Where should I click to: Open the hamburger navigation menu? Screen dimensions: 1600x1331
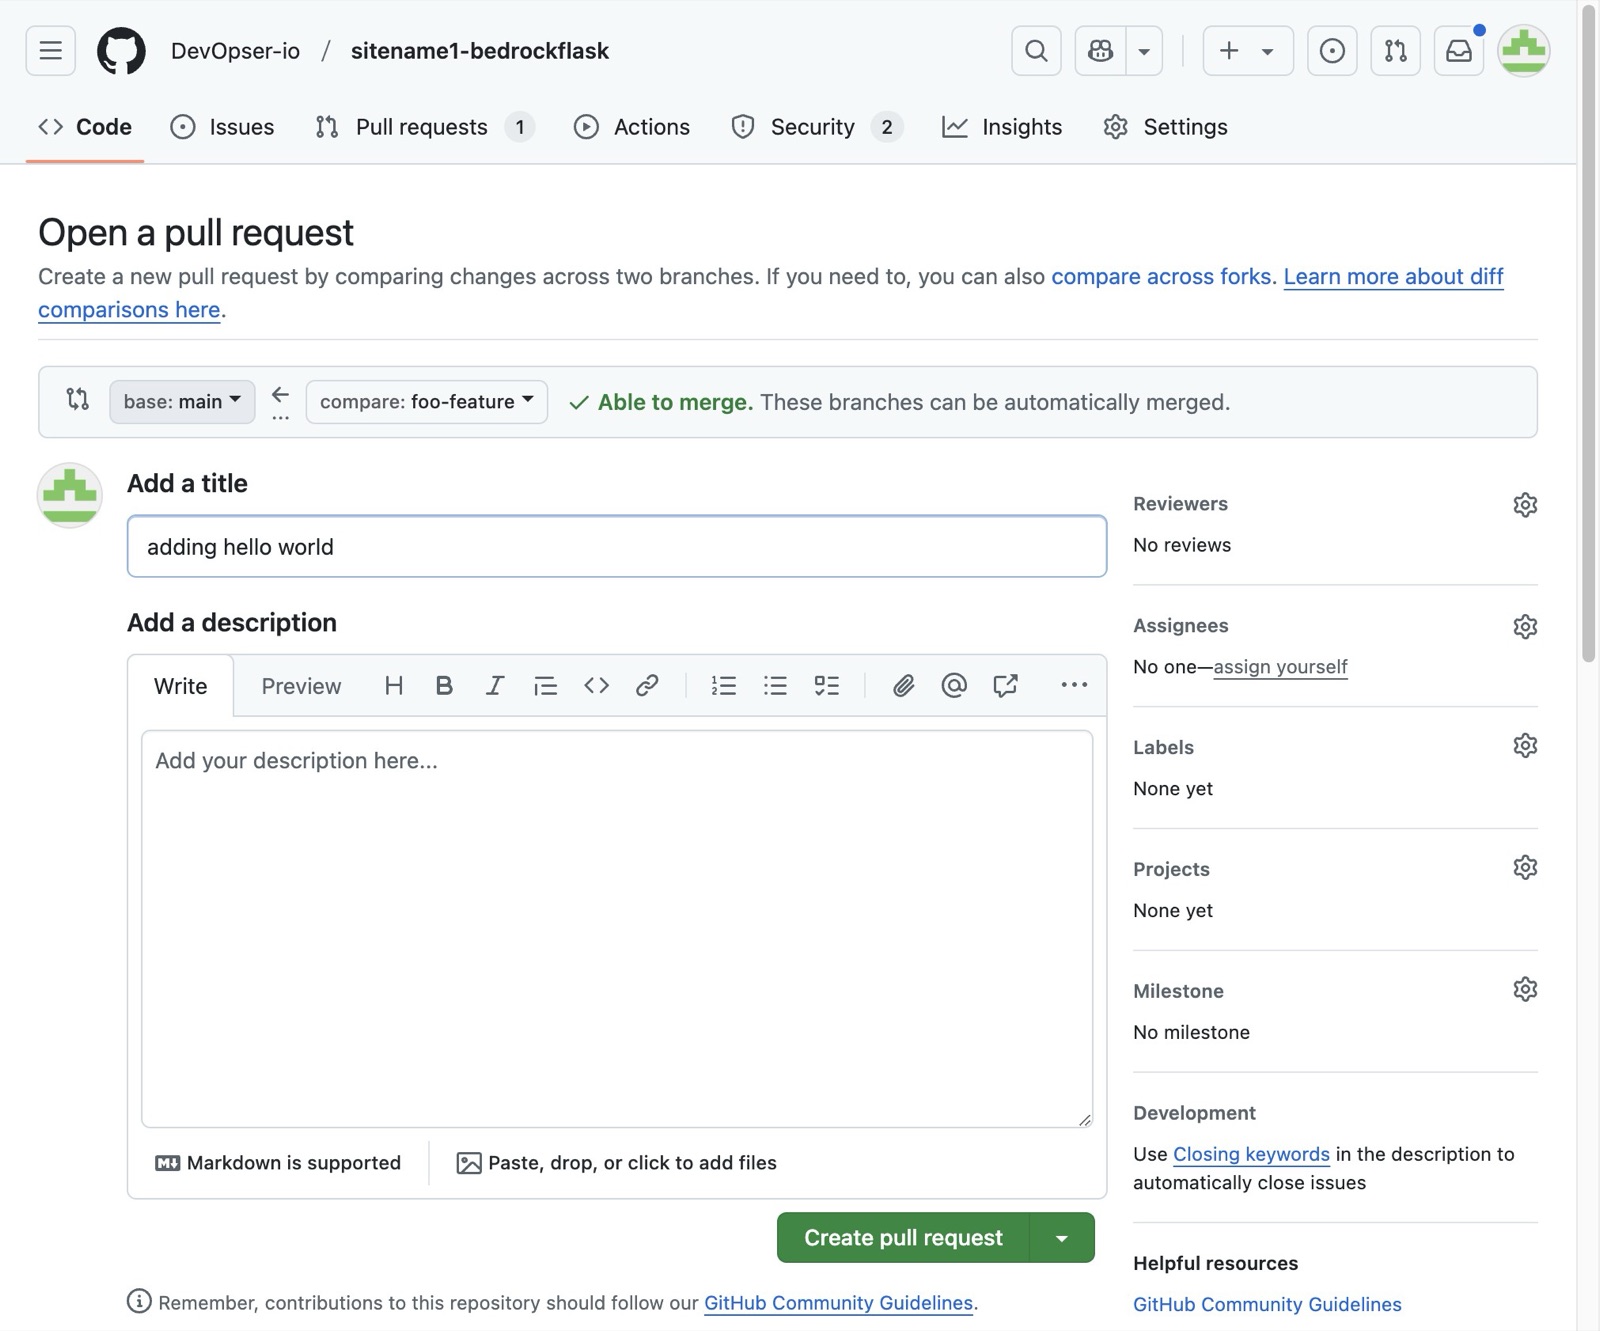point(50,51)
